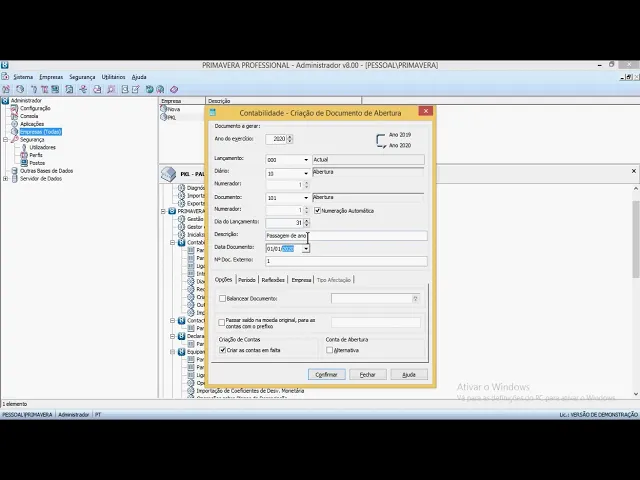Click the blue network arrows toolbar icon
This screenshot has width=640, height=480.
click(x=83, y=89)
